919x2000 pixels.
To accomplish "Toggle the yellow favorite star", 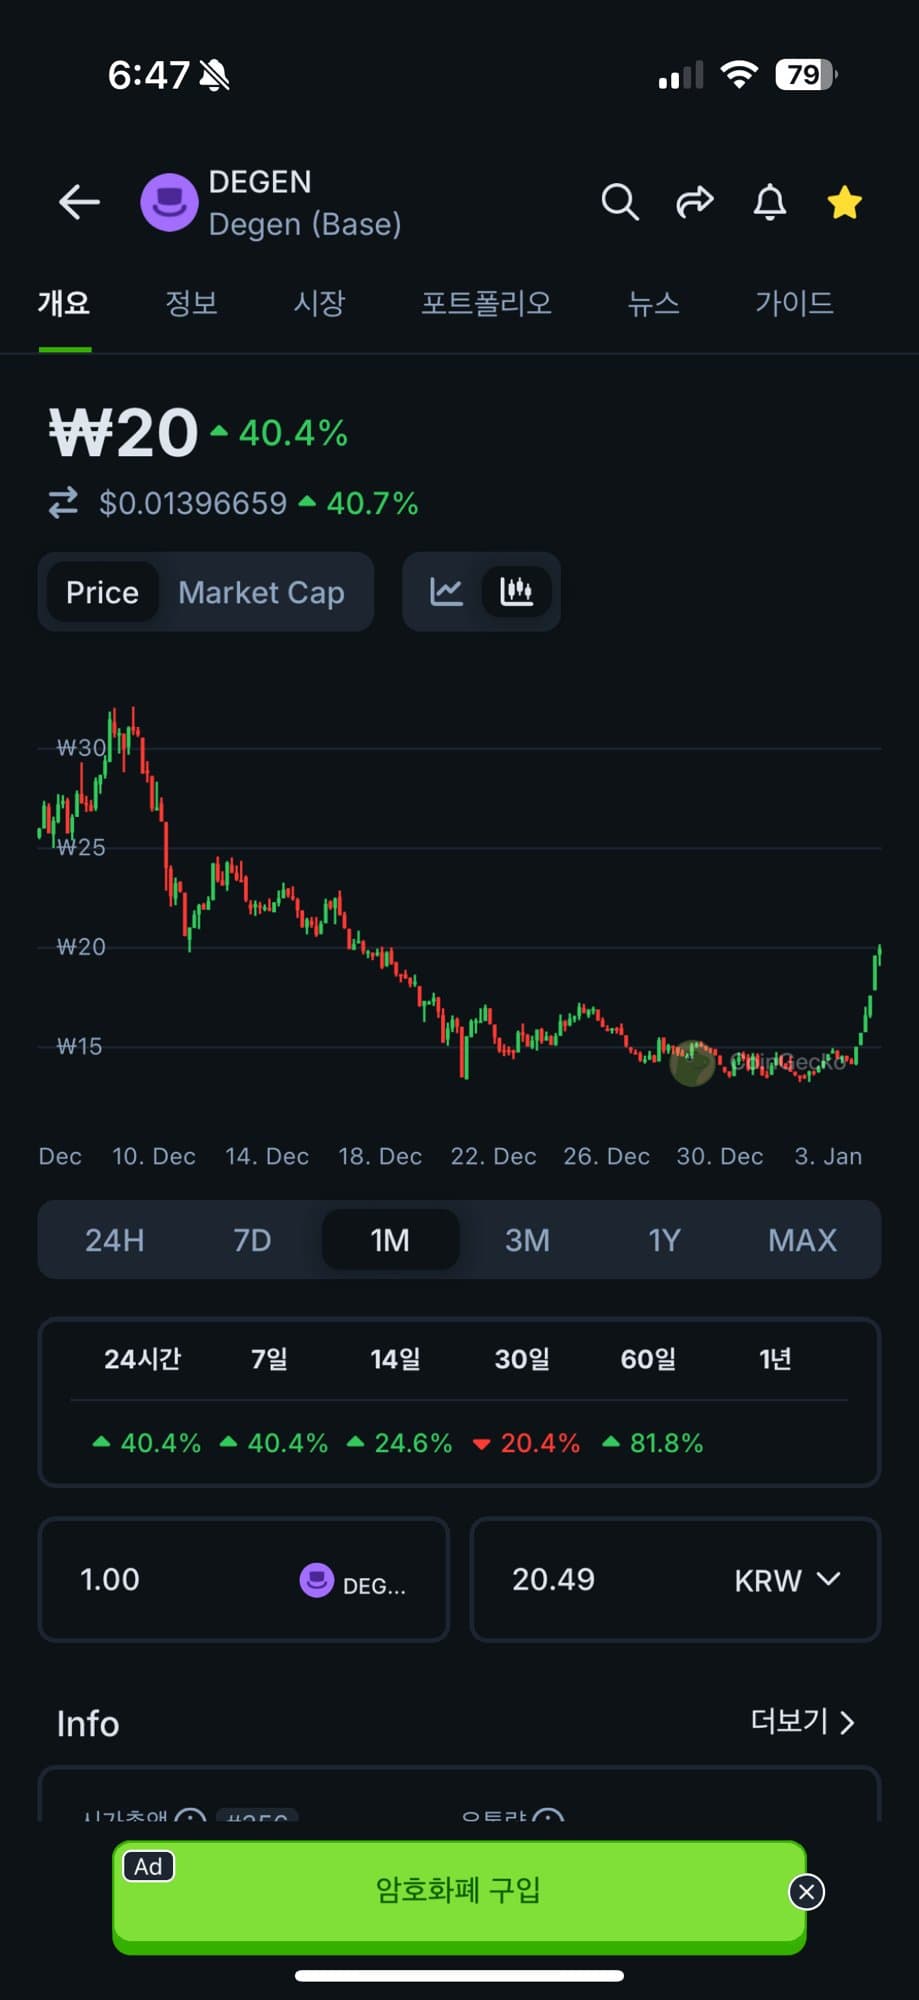I will (x=844, y=203).
